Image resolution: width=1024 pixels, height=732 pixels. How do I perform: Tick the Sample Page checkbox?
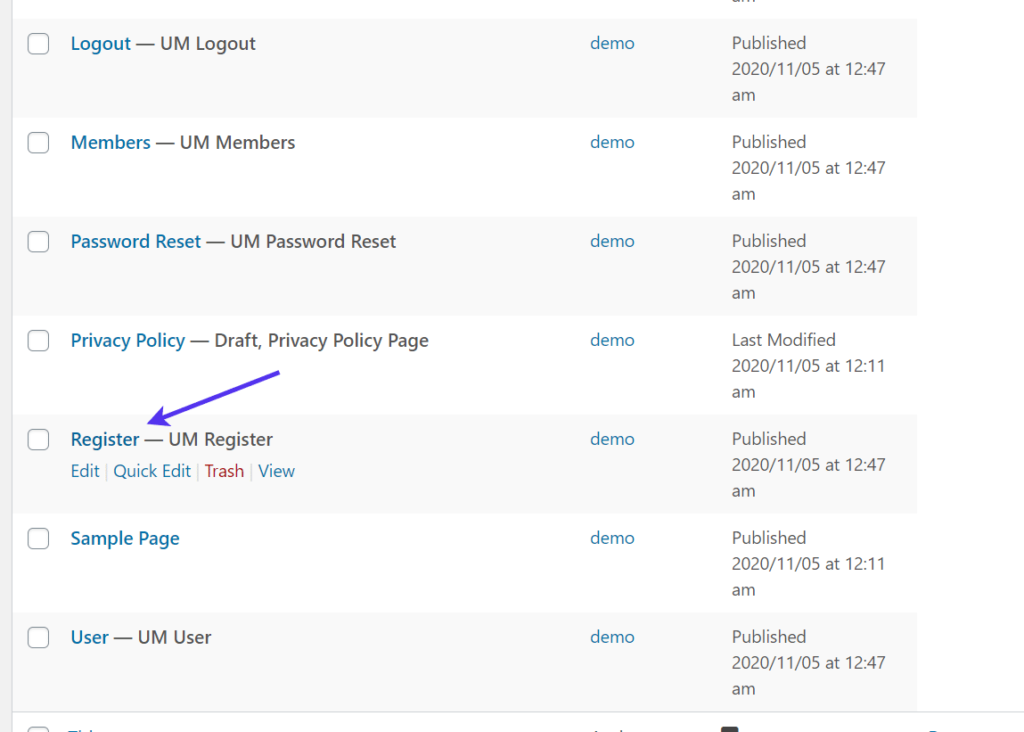coord(38,539)
